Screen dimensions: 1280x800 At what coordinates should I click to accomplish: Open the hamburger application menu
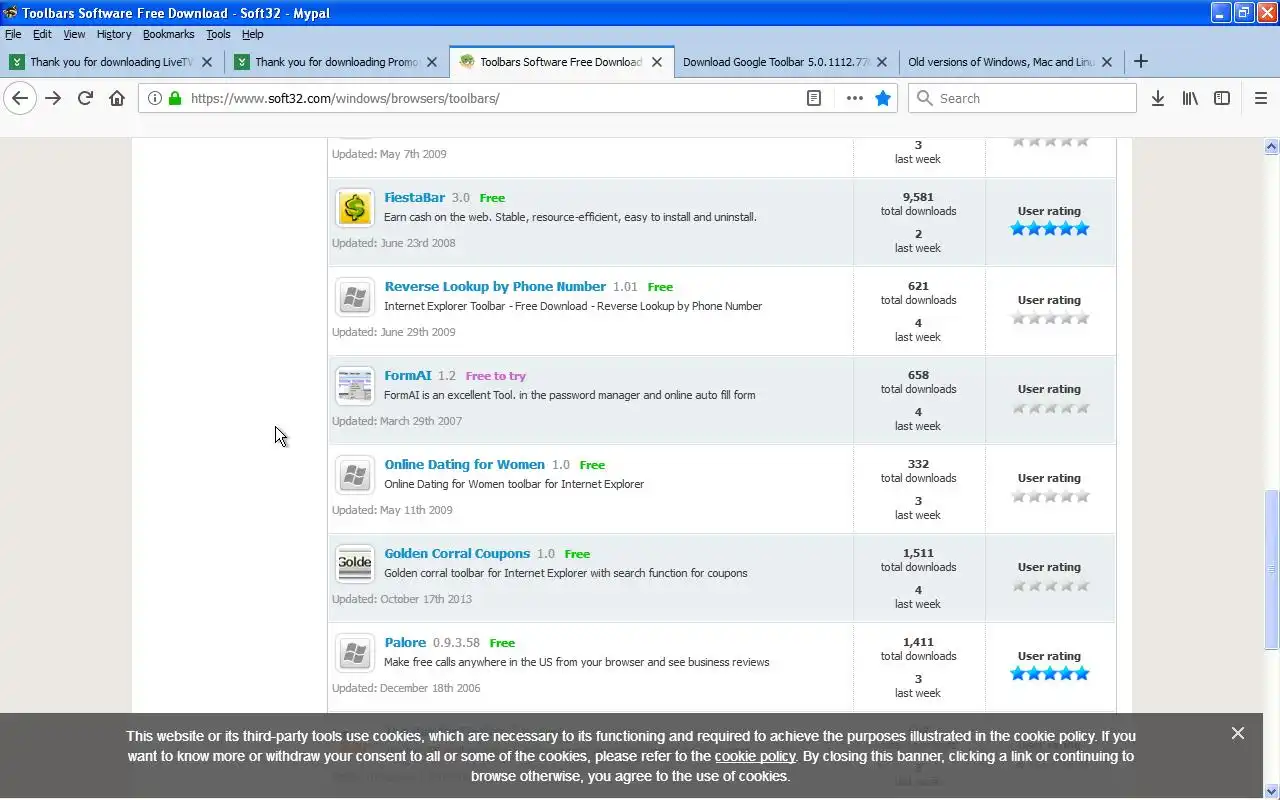tap(1261, 98)
